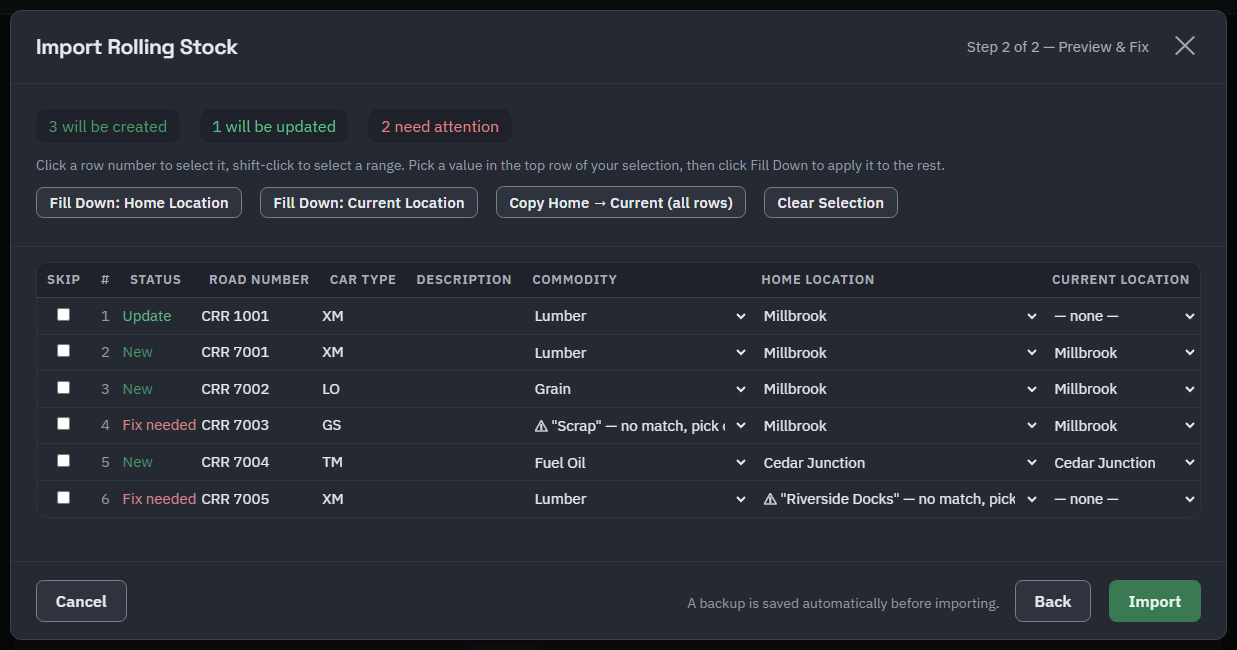The height and width of the screenshot is (650, 1237).
Task: Open Cedar Junction current location dropdown
Action: (1124, 463)
